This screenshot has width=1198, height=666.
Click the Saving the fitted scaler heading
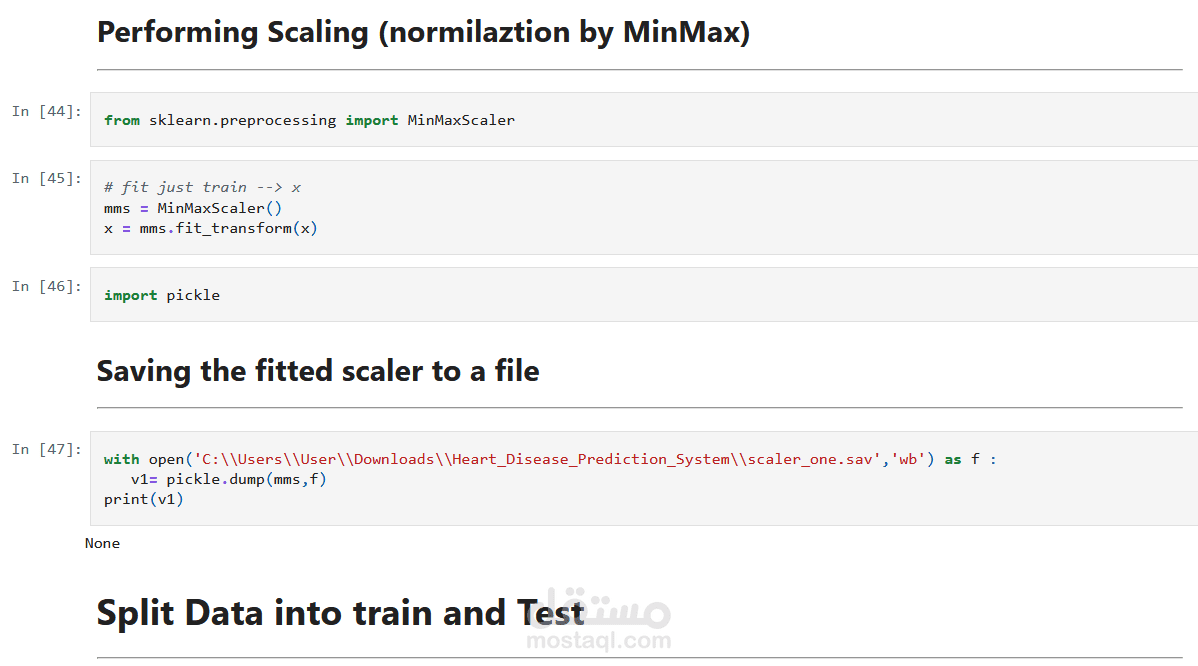click(318, 371)
